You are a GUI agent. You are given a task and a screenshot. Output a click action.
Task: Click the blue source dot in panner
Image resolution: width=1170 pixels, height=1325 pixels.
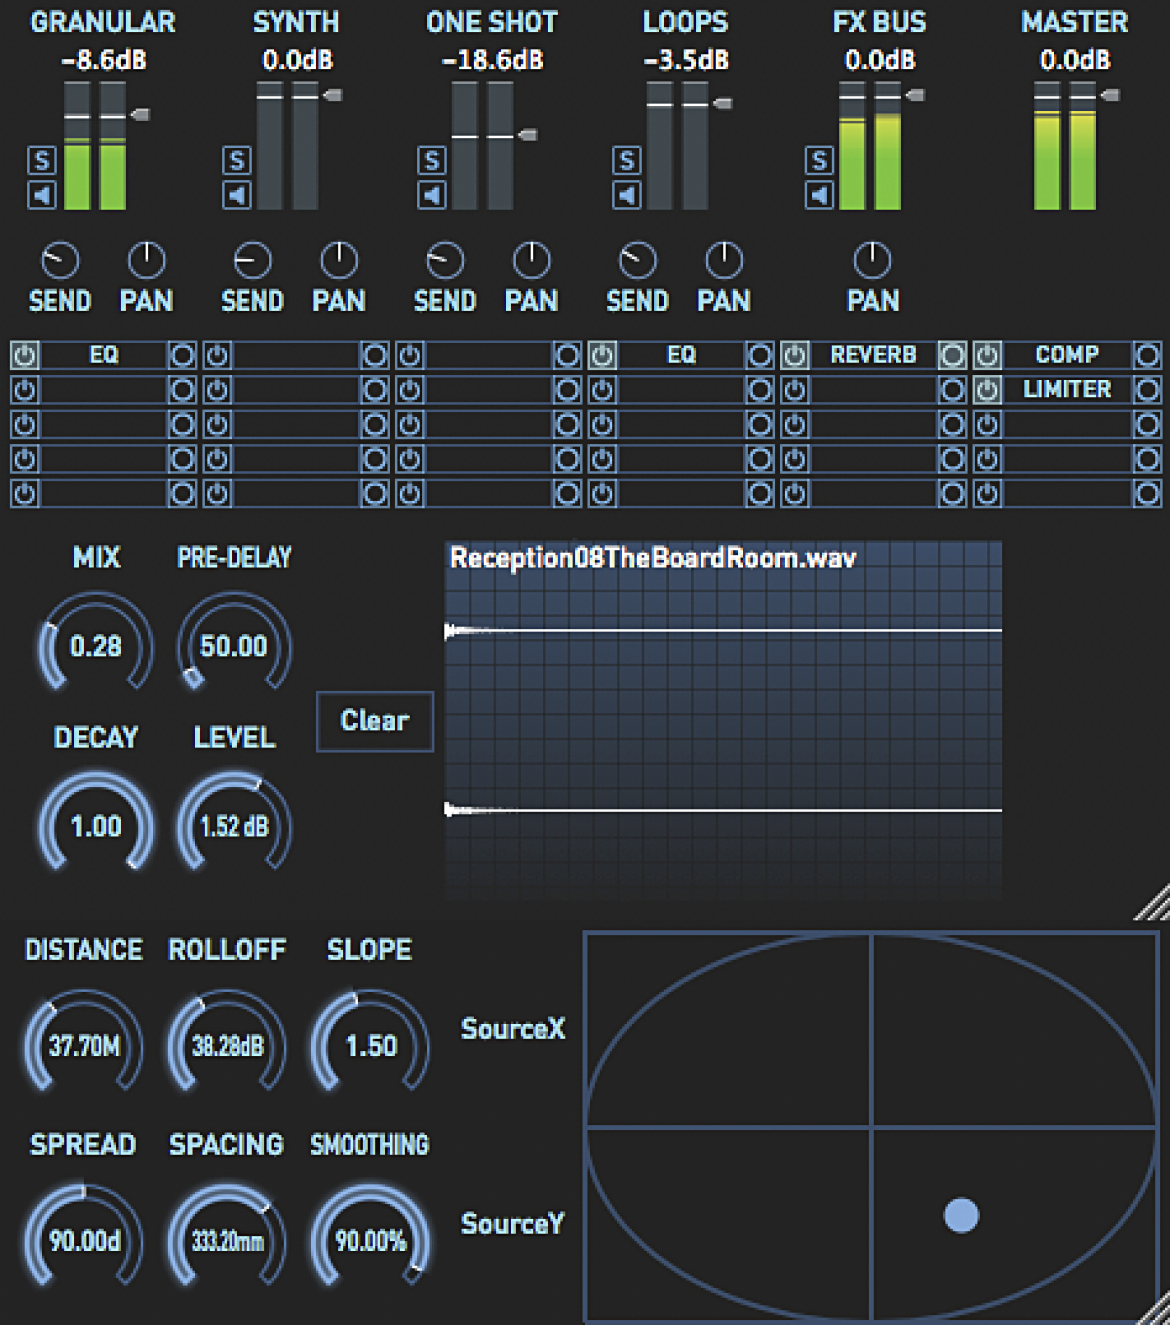coord(961,1215)
